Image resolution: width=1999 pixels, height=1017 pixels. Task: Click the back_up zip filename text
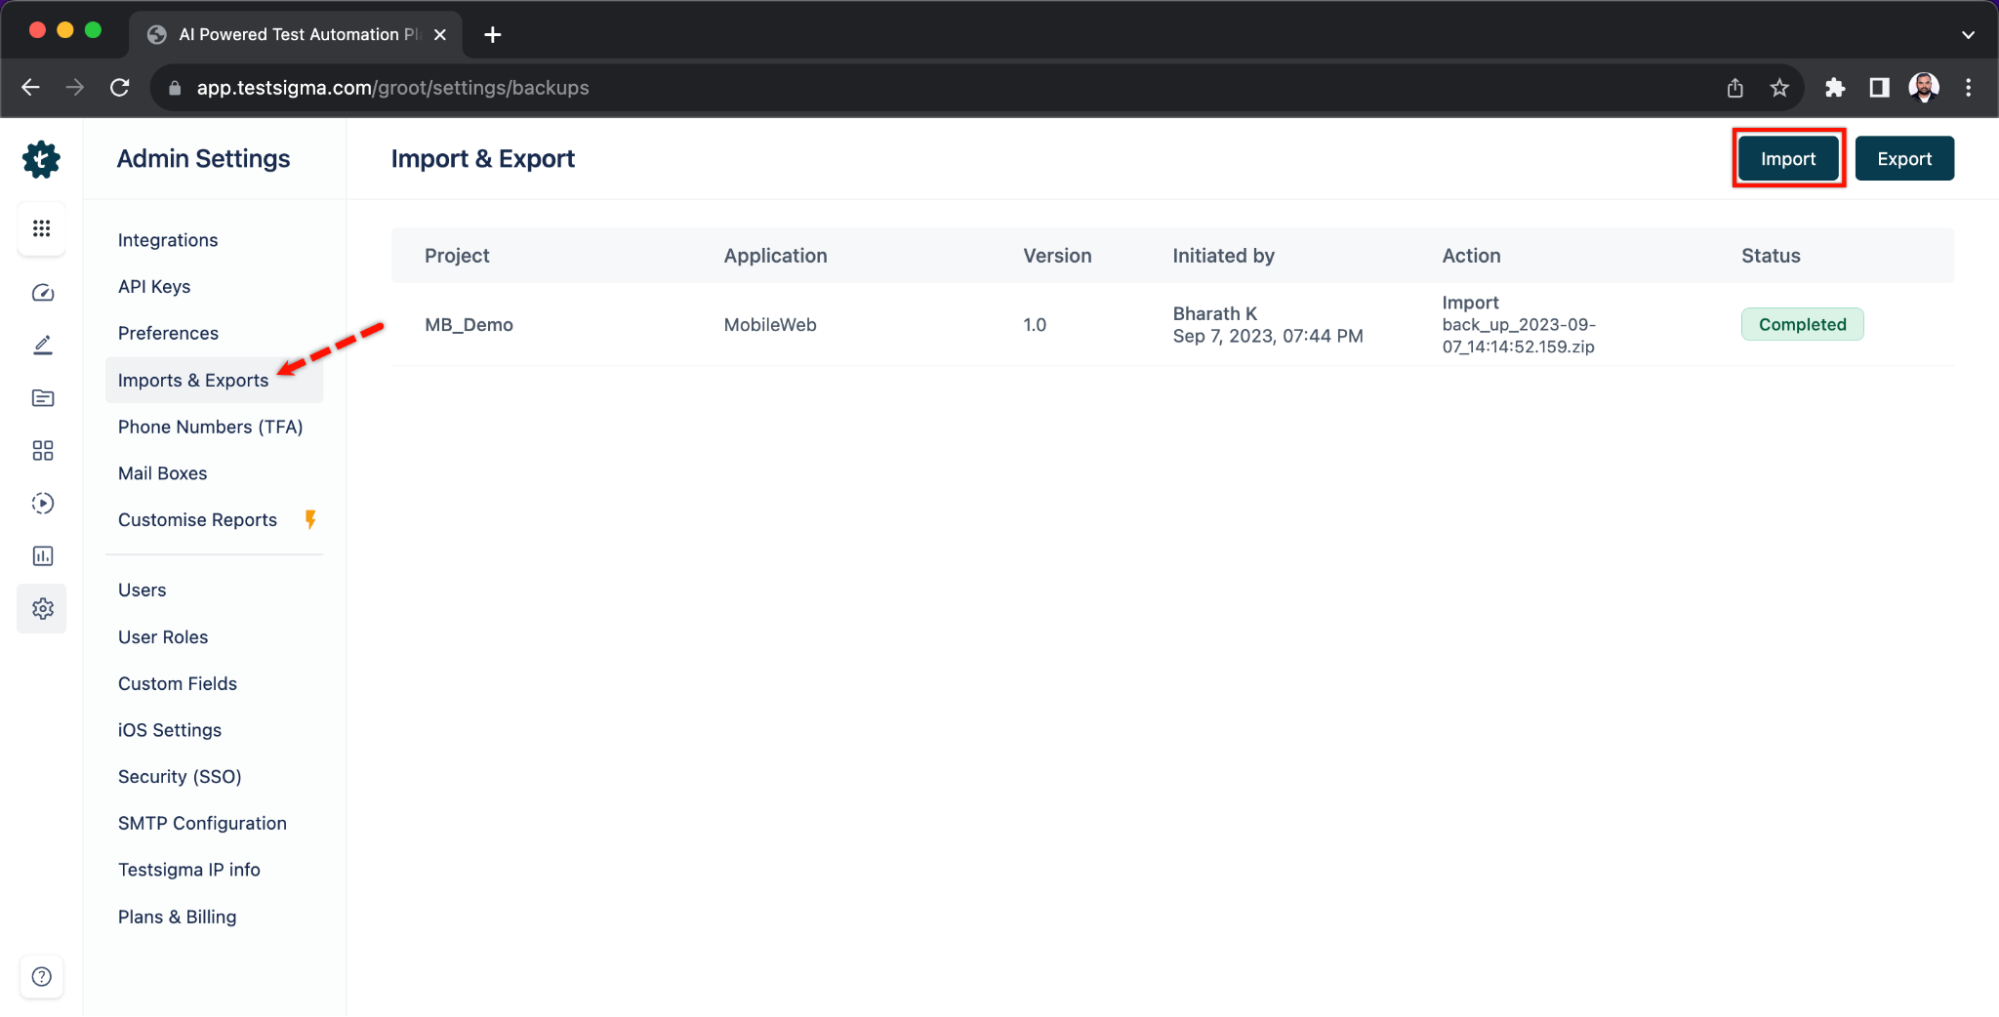[x=1518, y=336]
